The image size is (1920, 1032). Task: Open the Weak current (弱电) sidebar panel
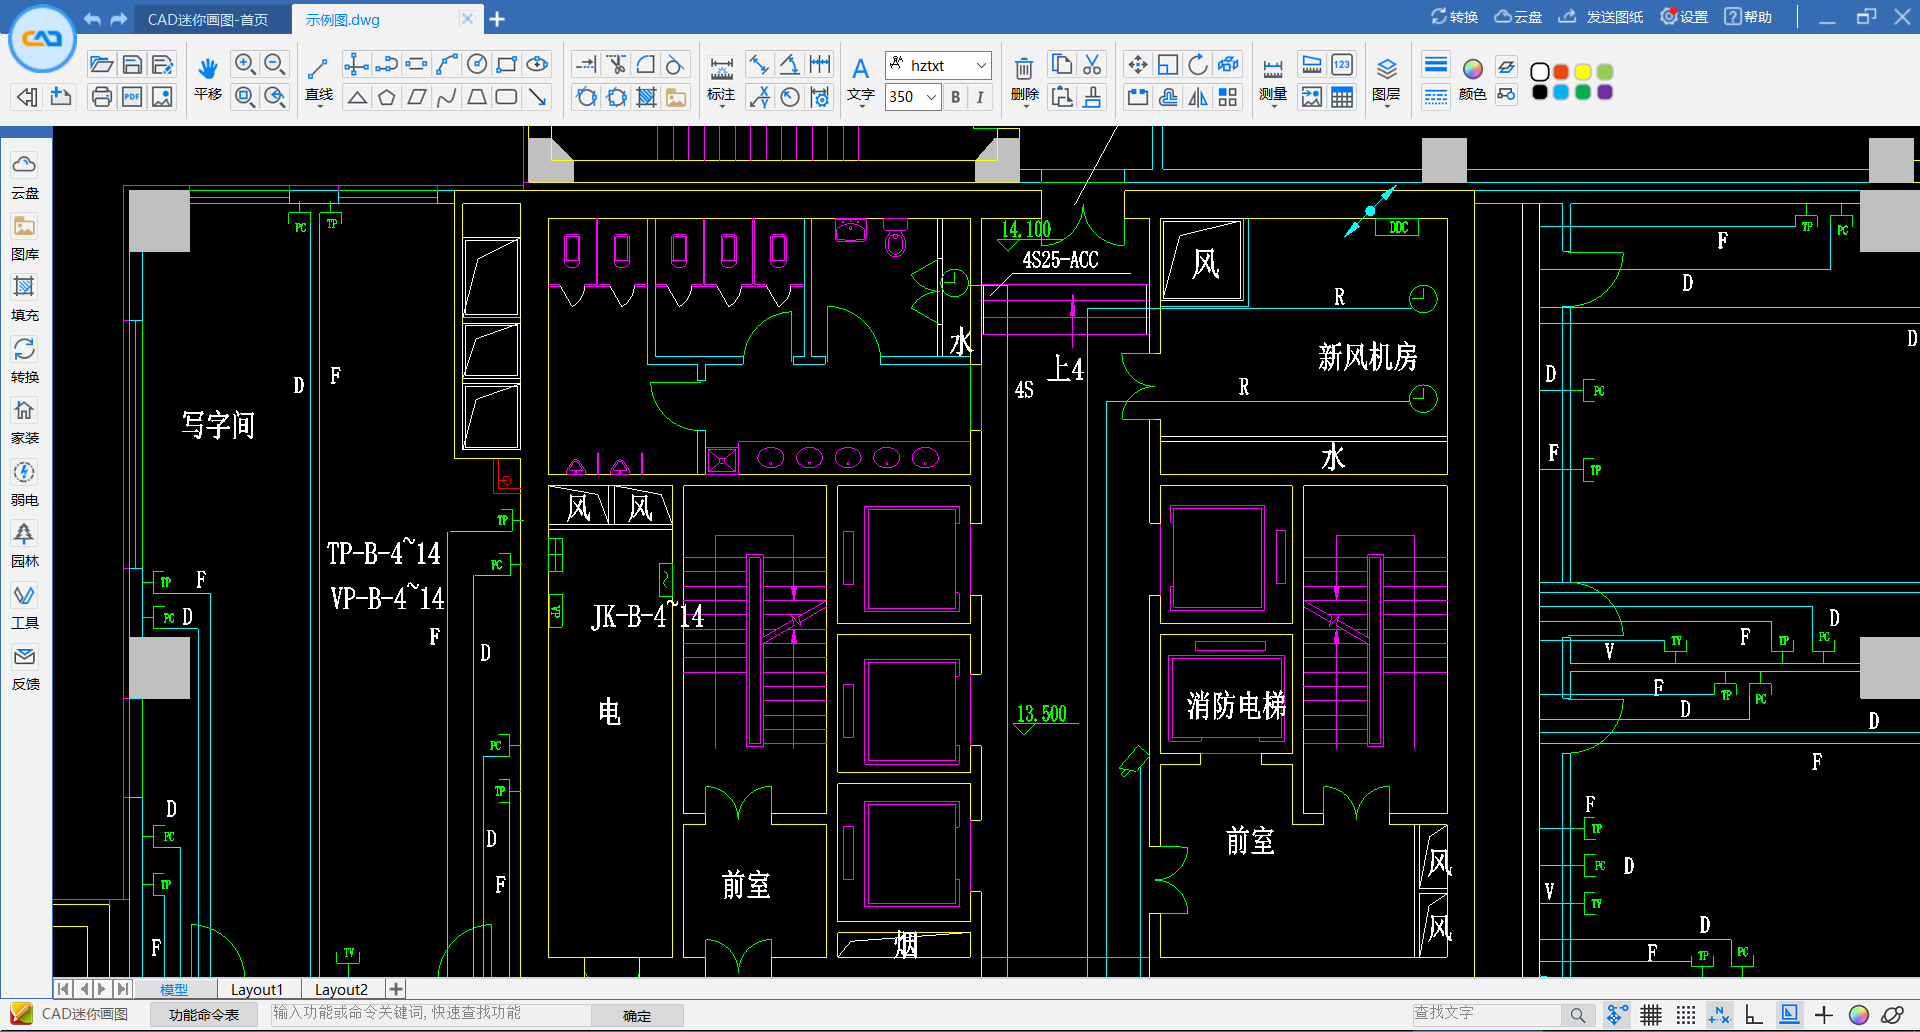pyautogui.click(x=25, y=484)
